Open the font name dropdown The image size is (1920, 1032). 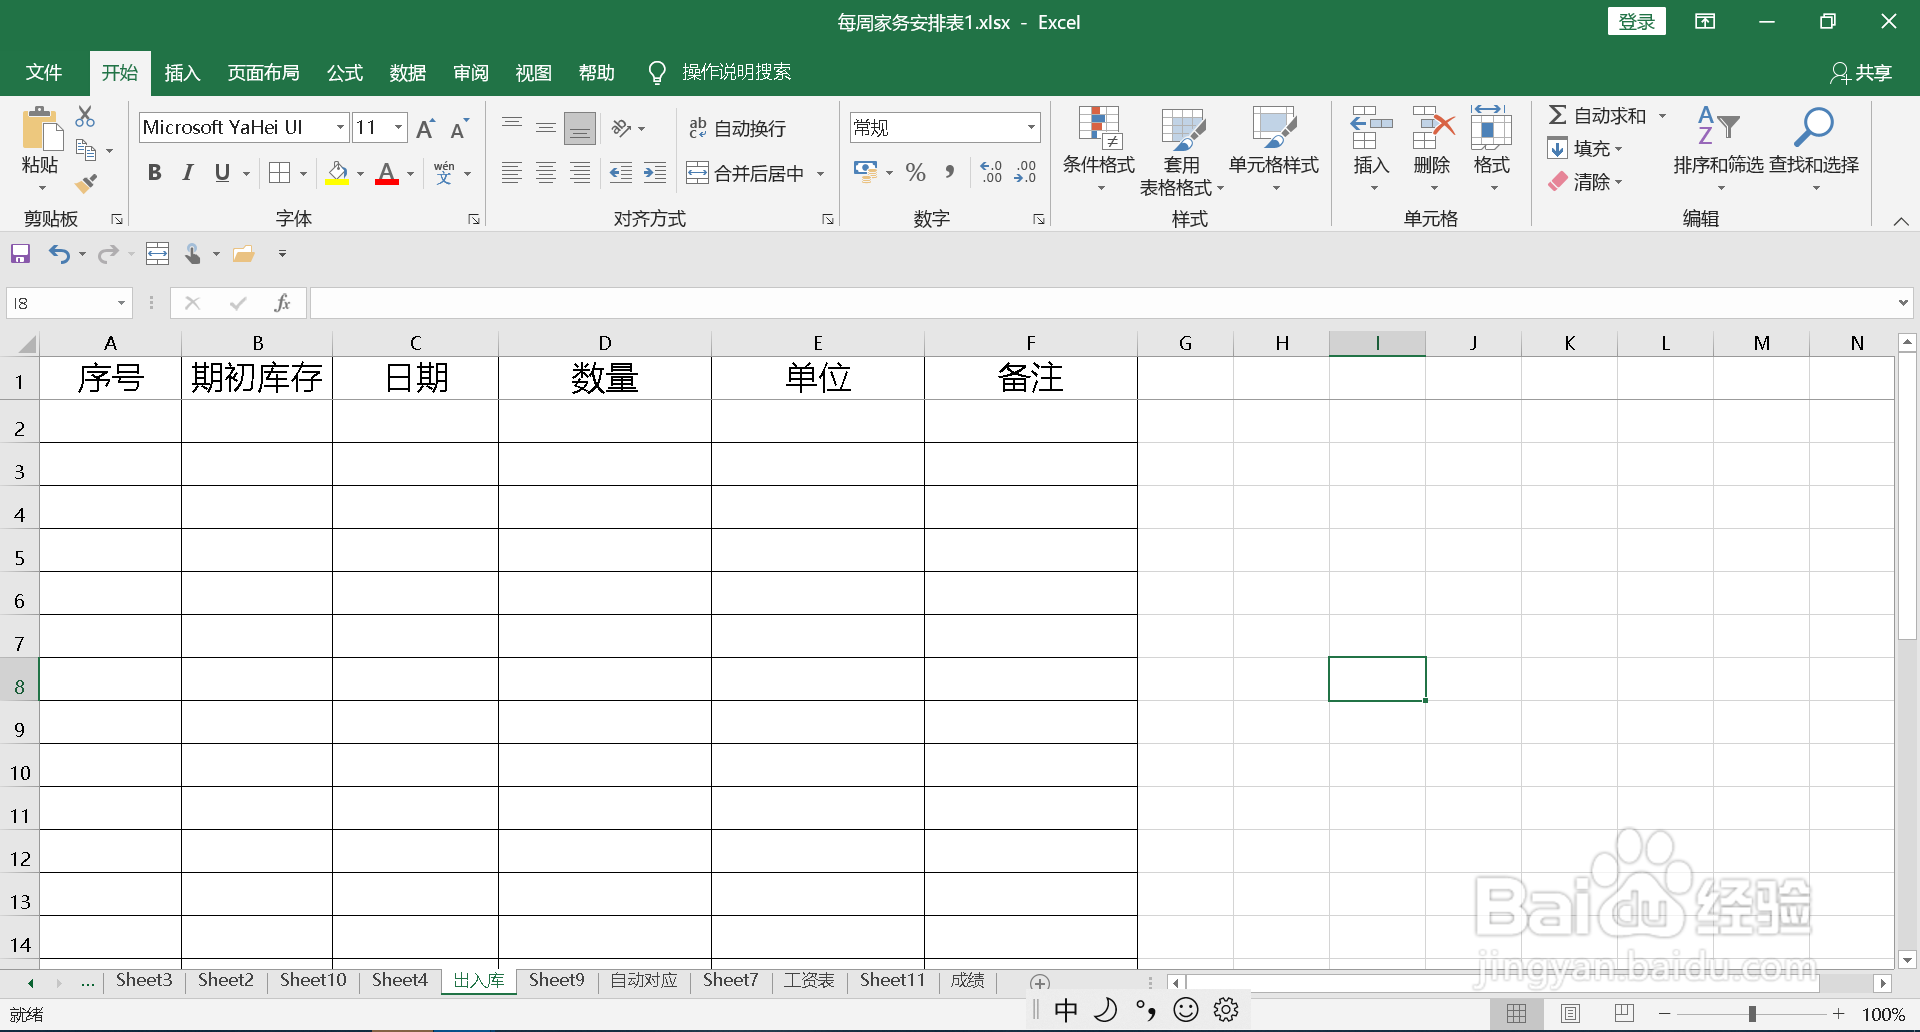click(x=339, y=127)
